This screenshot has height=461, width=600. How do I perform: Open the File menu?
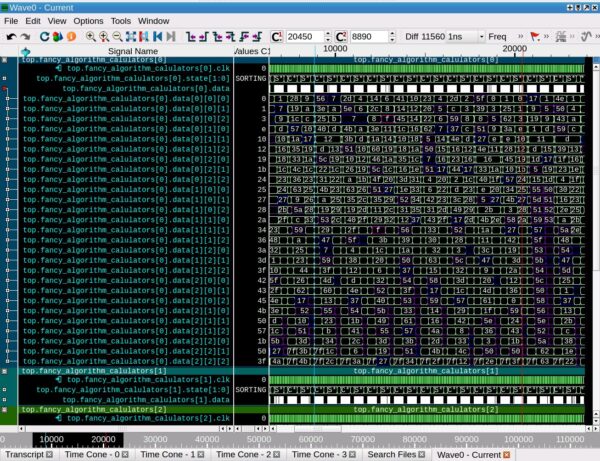pyautogui.click(x=11, y=21)
